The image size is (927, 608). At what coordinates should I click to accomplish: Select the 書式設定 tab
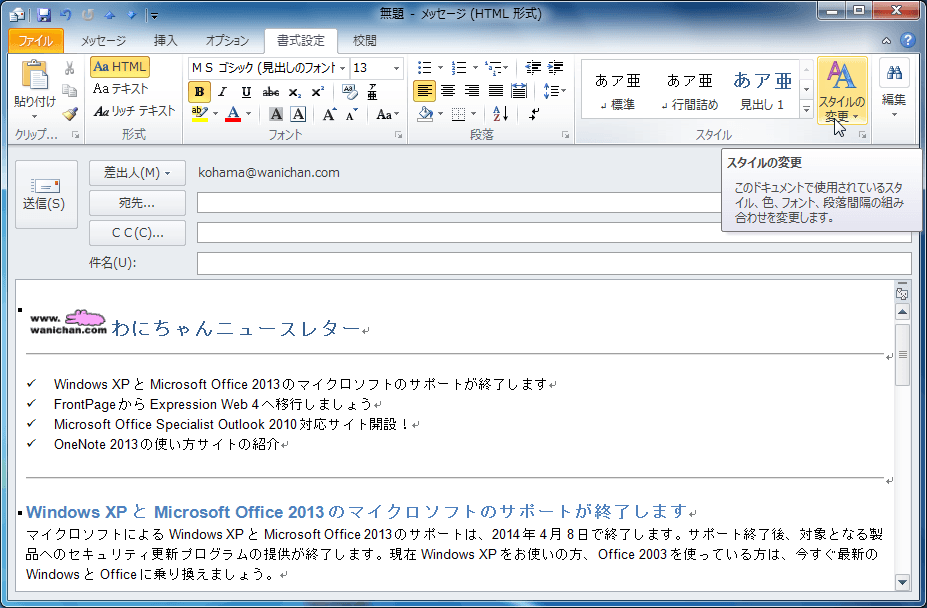301,40
